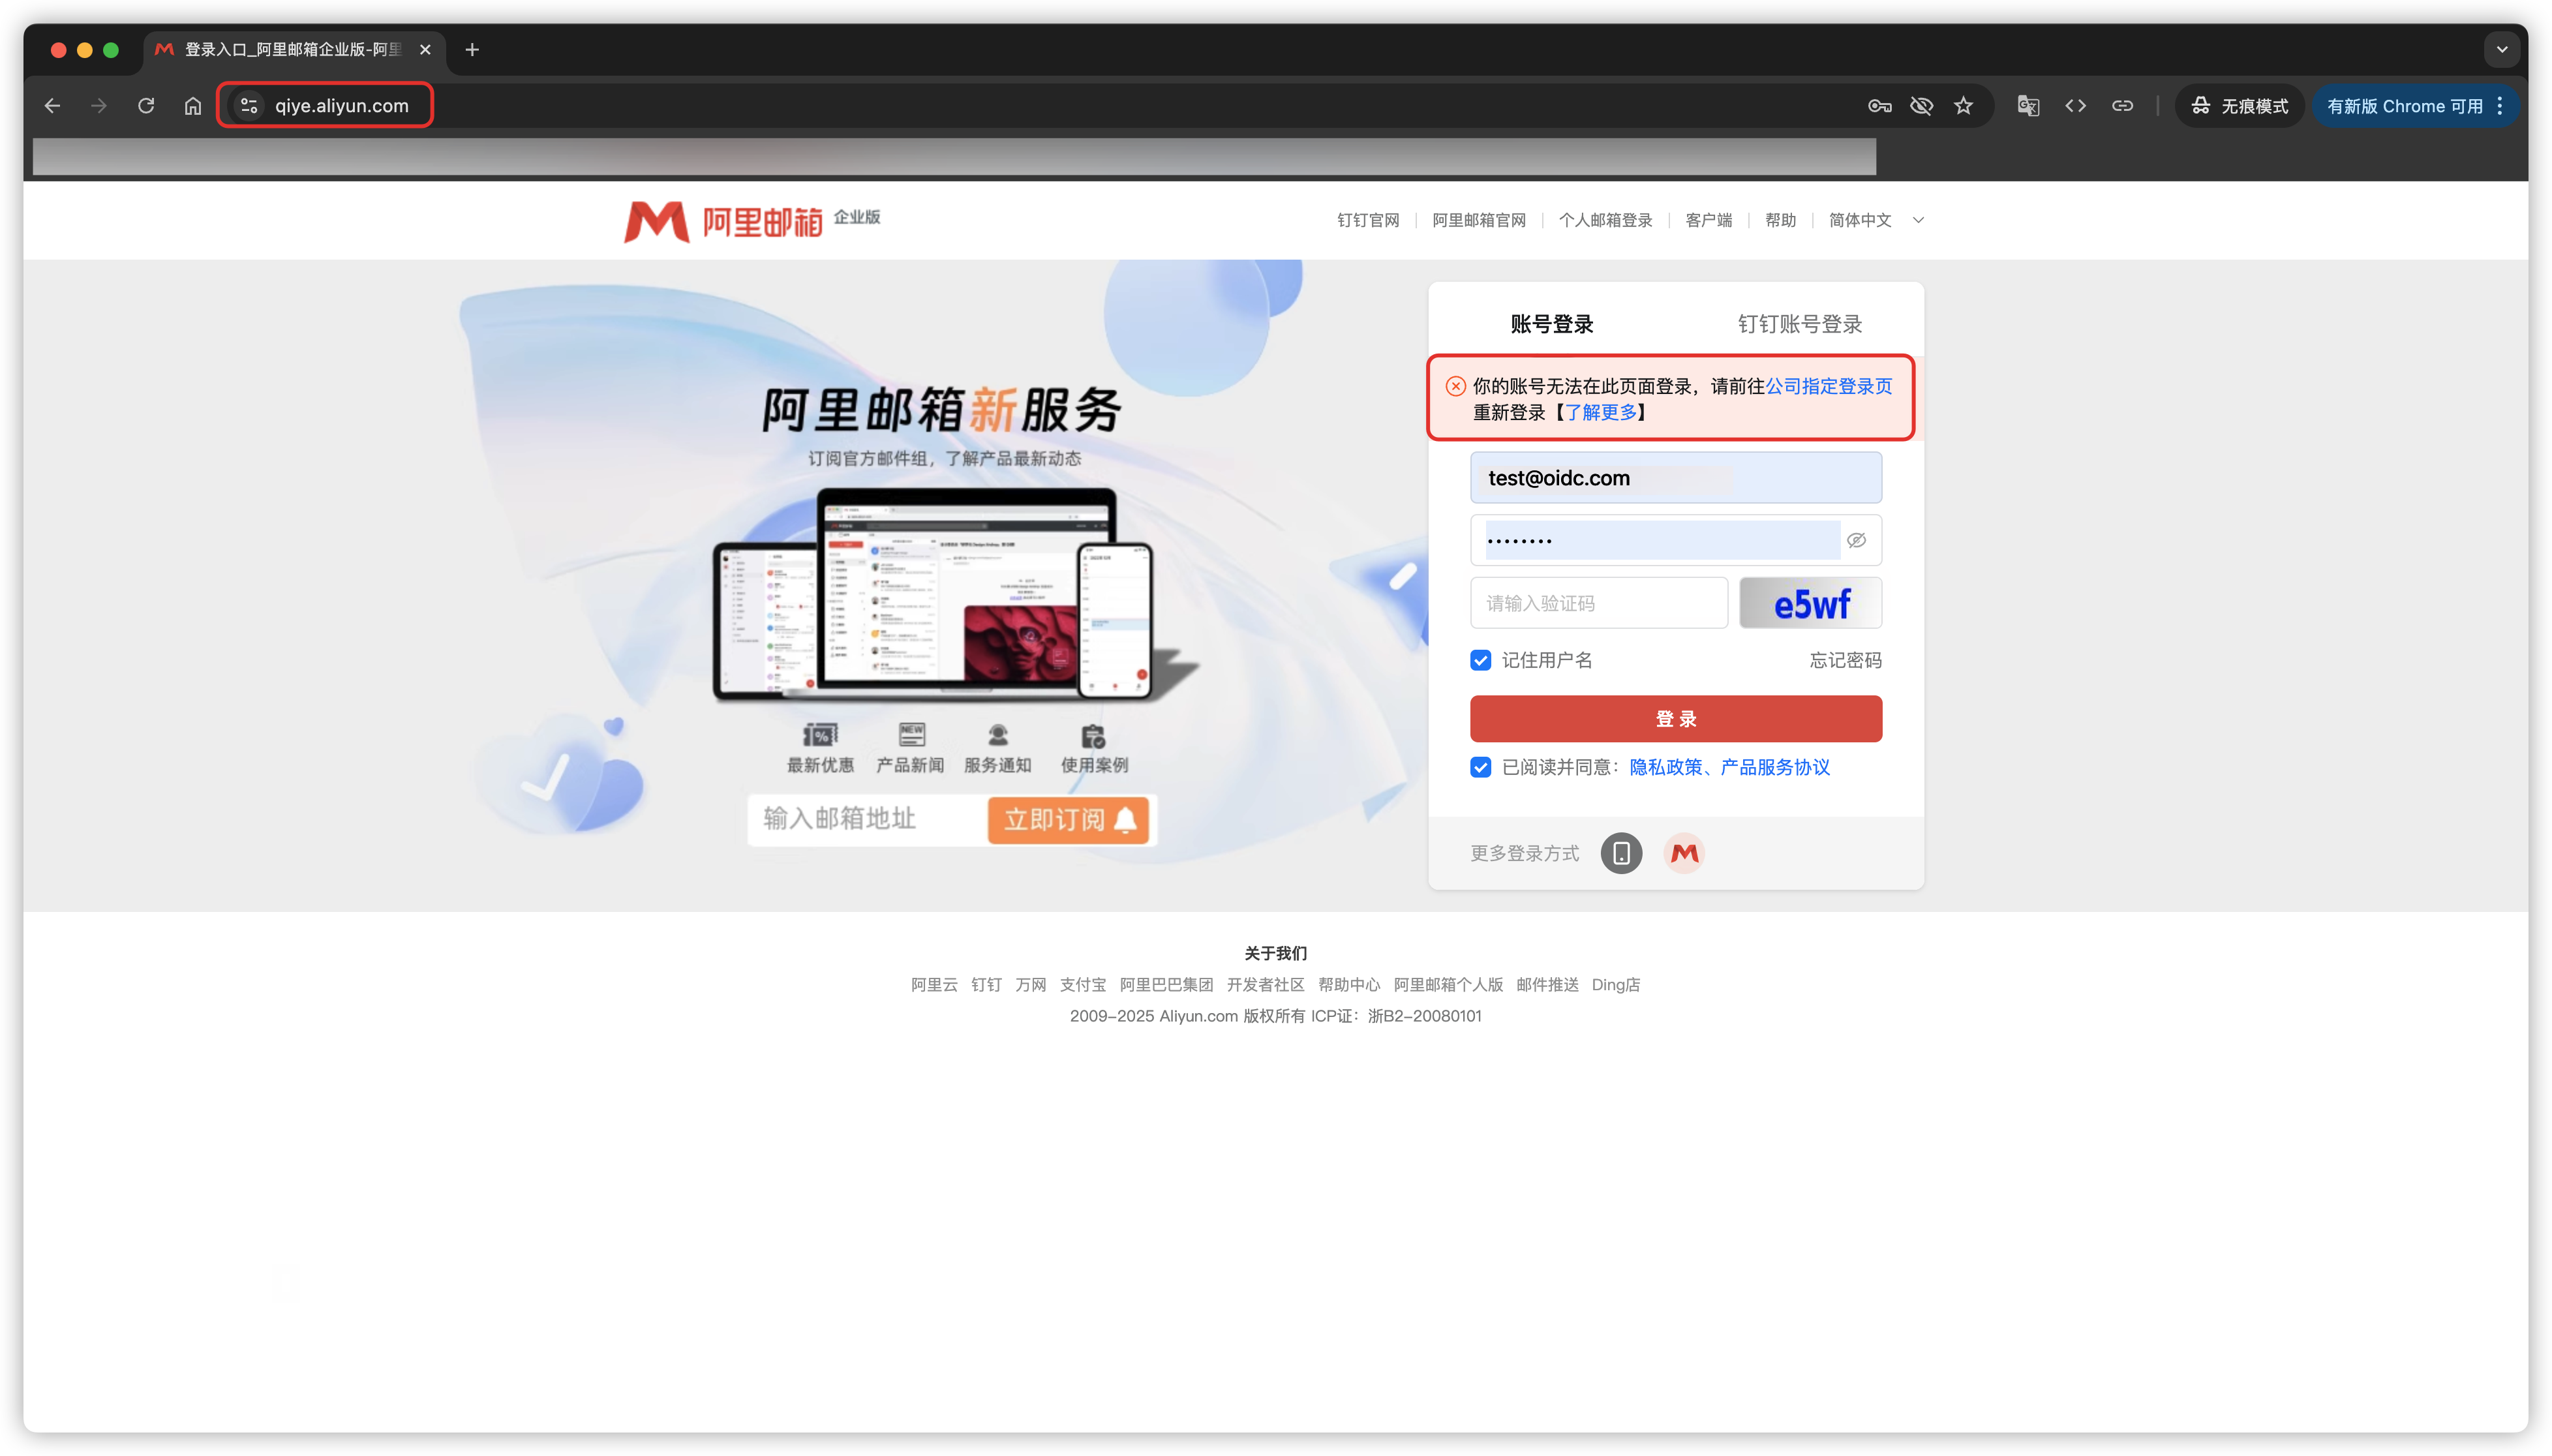This screenshot has width=2552, height=1456.
Task: Uncheck the 记住用户名 checkbox
Action: tap(1481, 660)
